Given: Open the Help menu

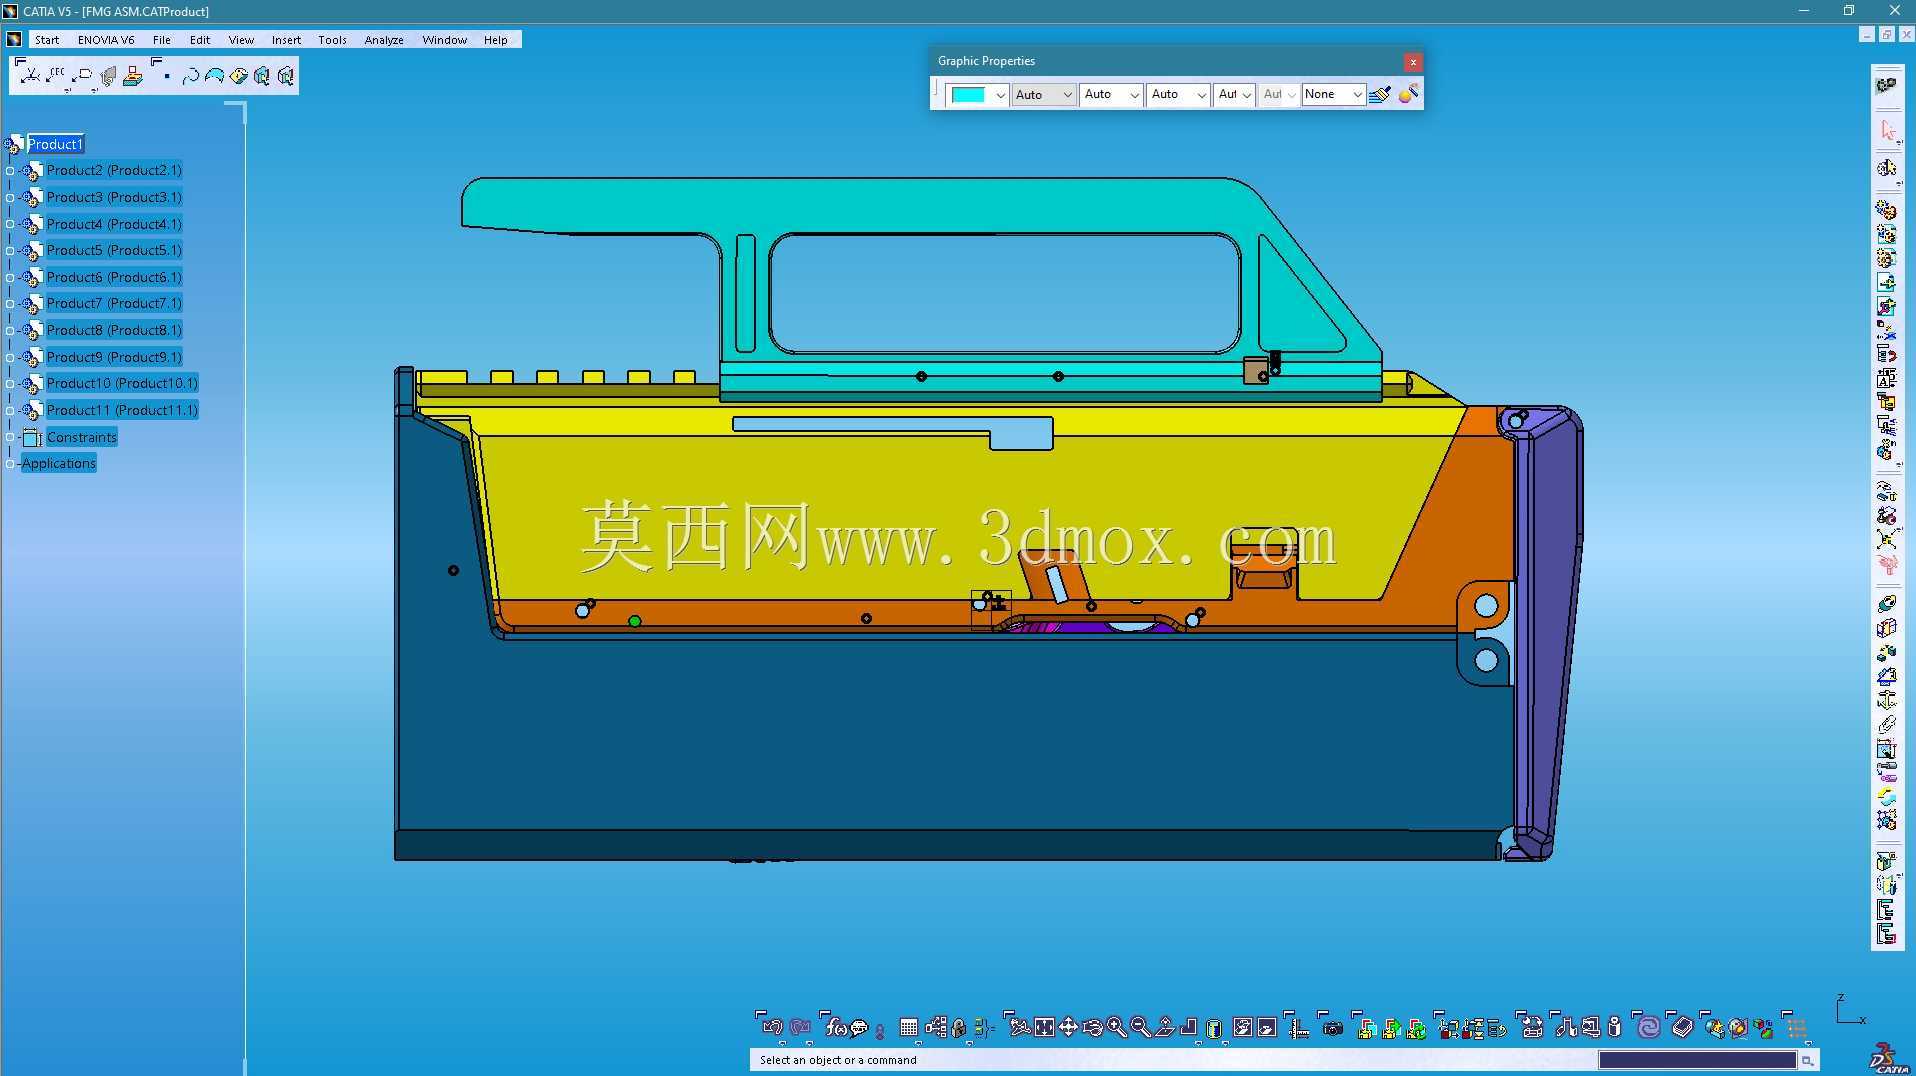Looking at the screenshot, I should coord(495,40).
